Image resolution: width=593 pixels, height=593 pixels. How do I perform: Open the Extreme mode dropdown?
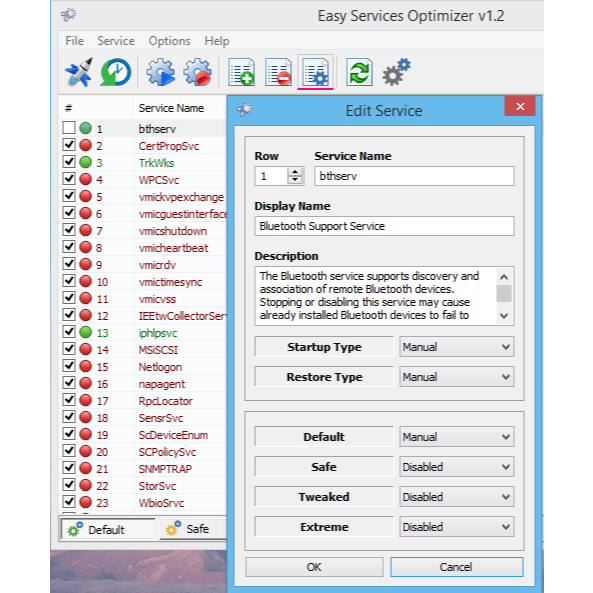[456, 527]
